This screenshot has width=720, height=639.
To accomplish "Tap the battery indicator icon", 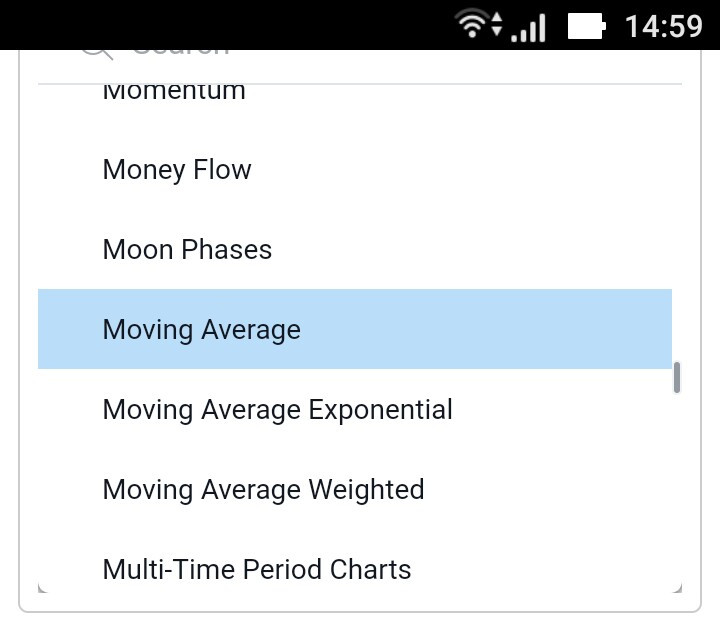I will click(x=587, y=26).
